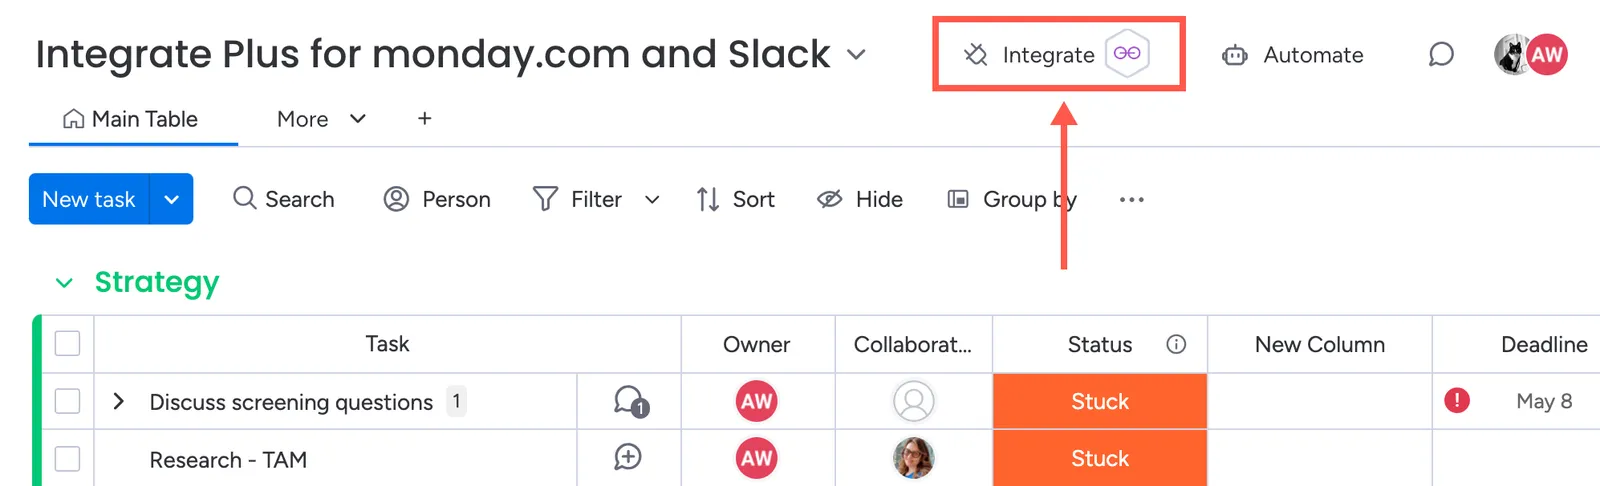Click the subitem count badge 1
The width and height of the screenshot is (1600, 486).
coord(456,401)
